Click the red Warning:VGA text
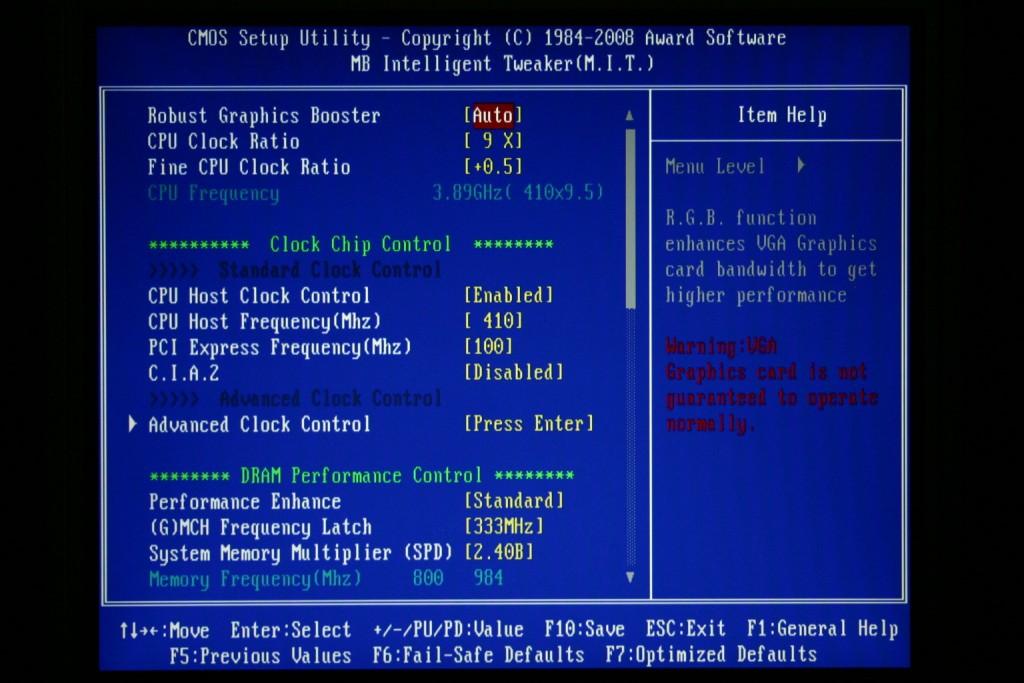1024x683 pixels. tap(721, 346)
